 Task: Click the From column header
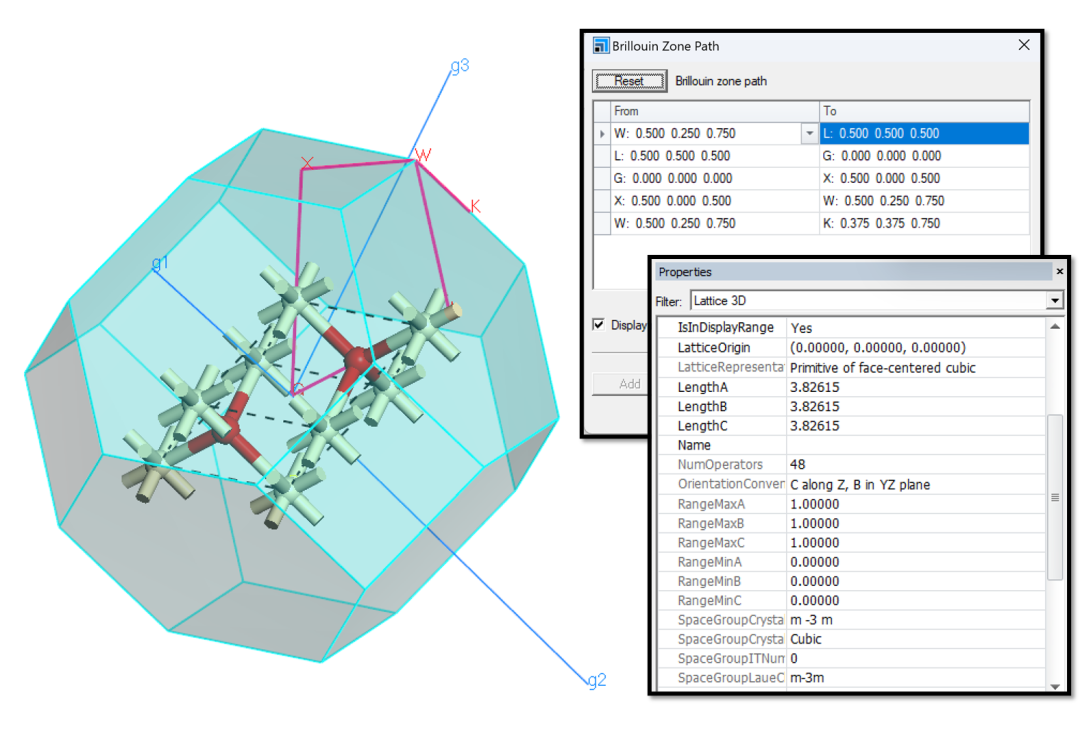point(714,111)
